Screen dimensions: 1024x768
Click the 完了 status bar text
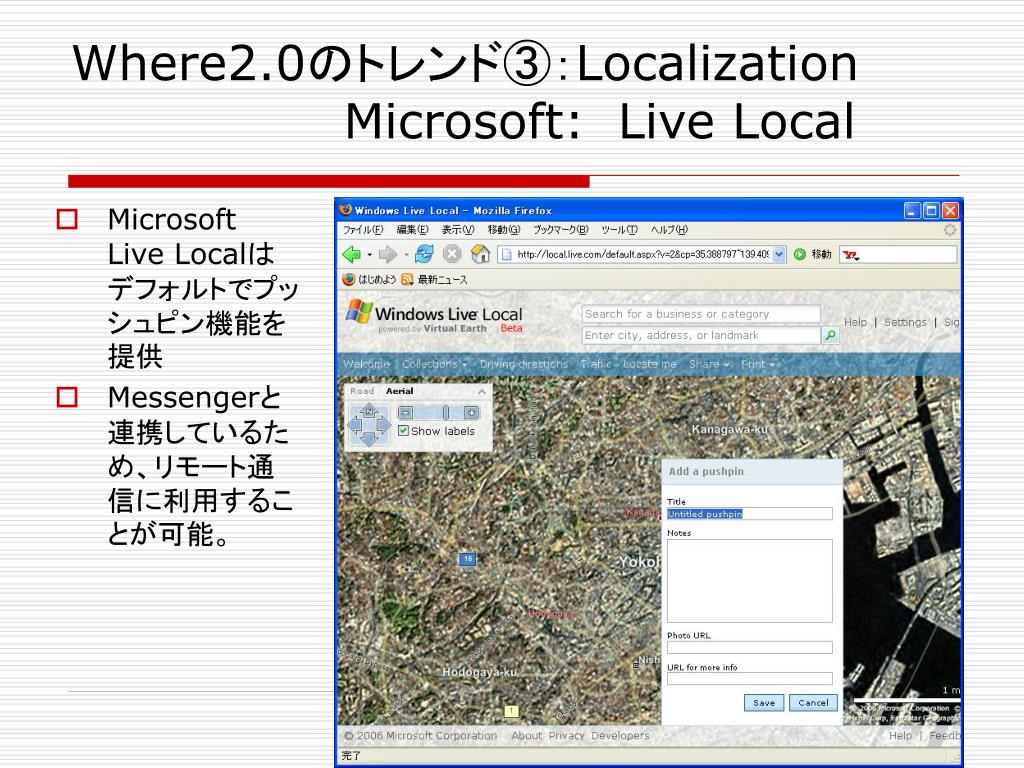click(351, 756)
